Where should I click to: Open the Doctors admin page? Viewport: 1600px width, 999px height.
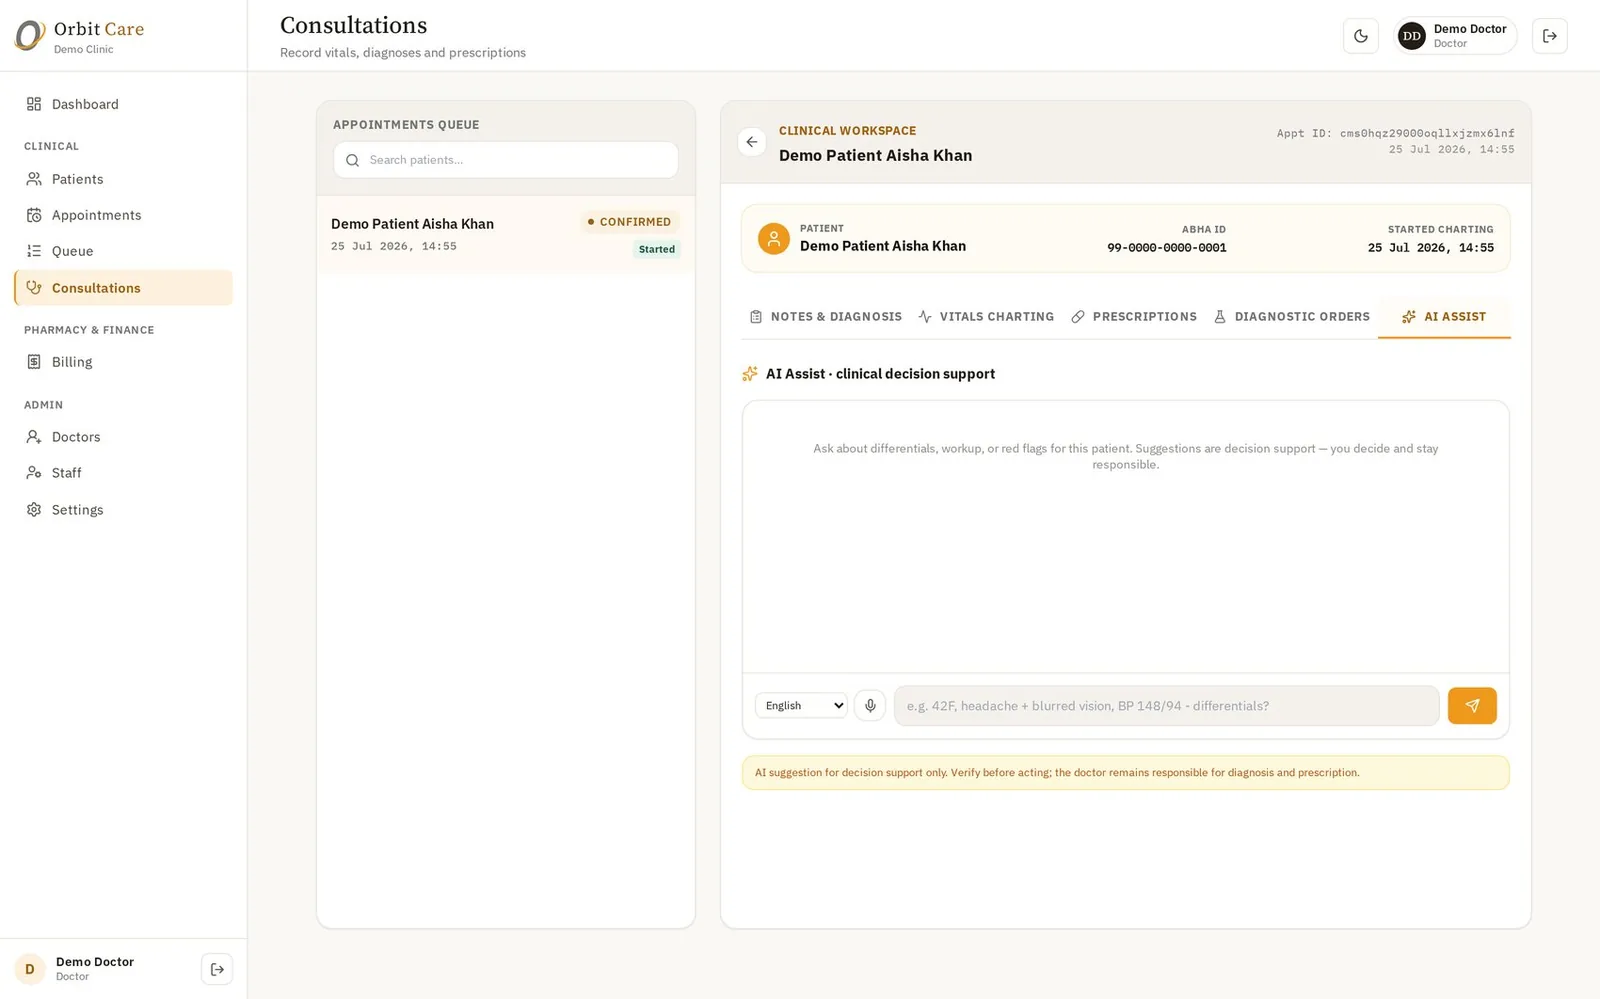coord(123,437)
